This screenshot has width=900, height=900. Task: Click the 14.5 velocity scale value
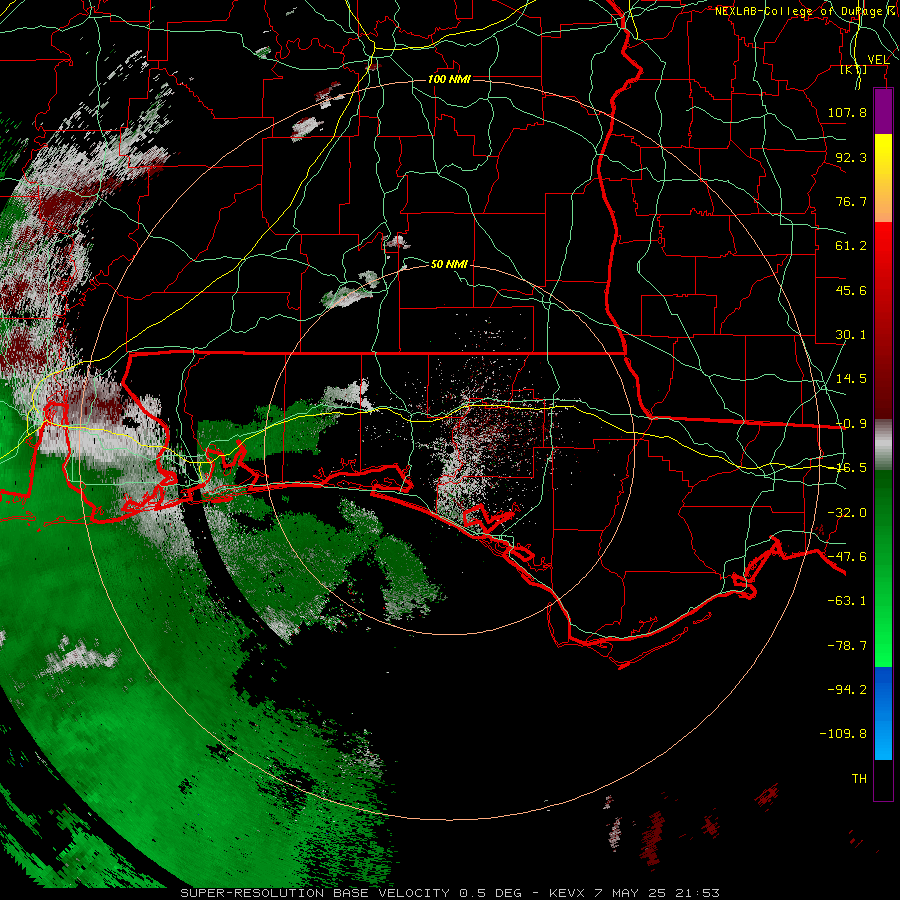coord(851,379)
